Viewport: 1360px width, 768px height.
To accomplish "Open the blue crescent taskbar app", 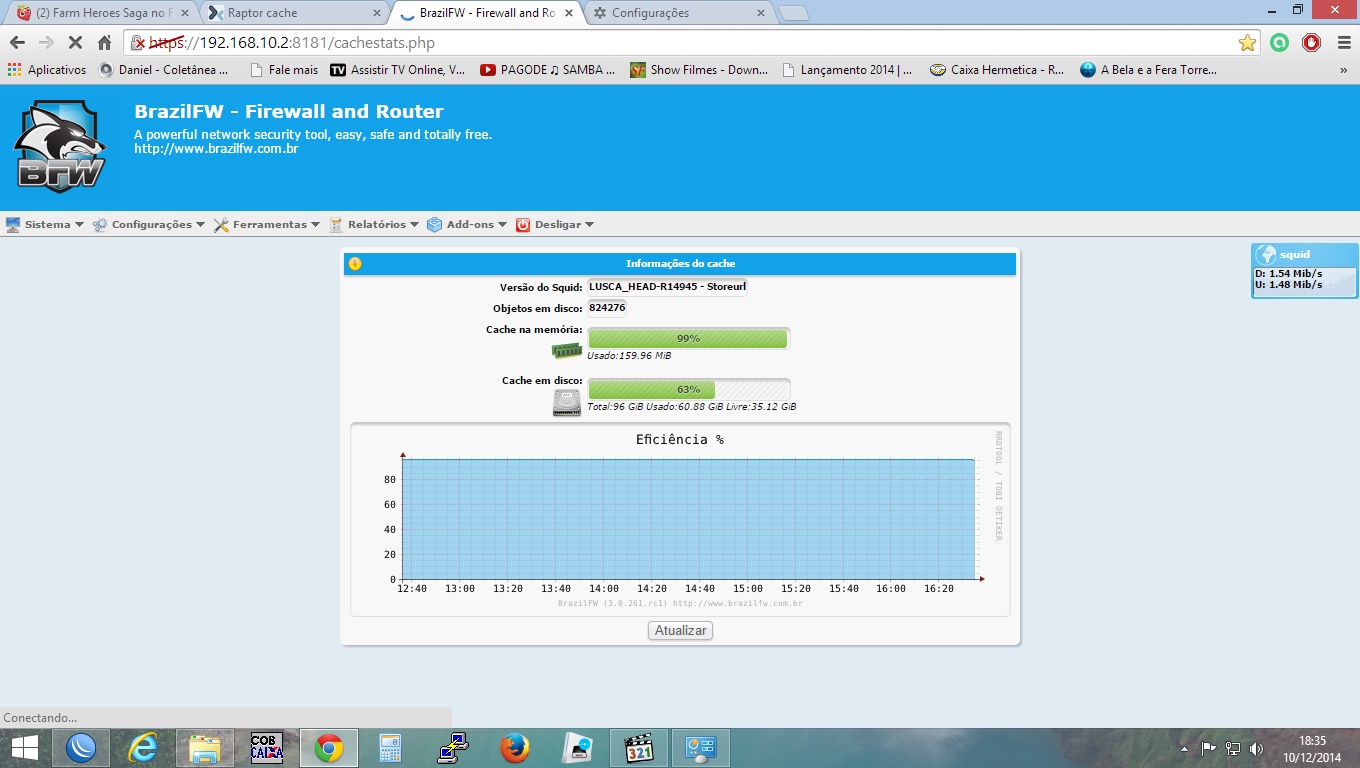I will 81,748.
